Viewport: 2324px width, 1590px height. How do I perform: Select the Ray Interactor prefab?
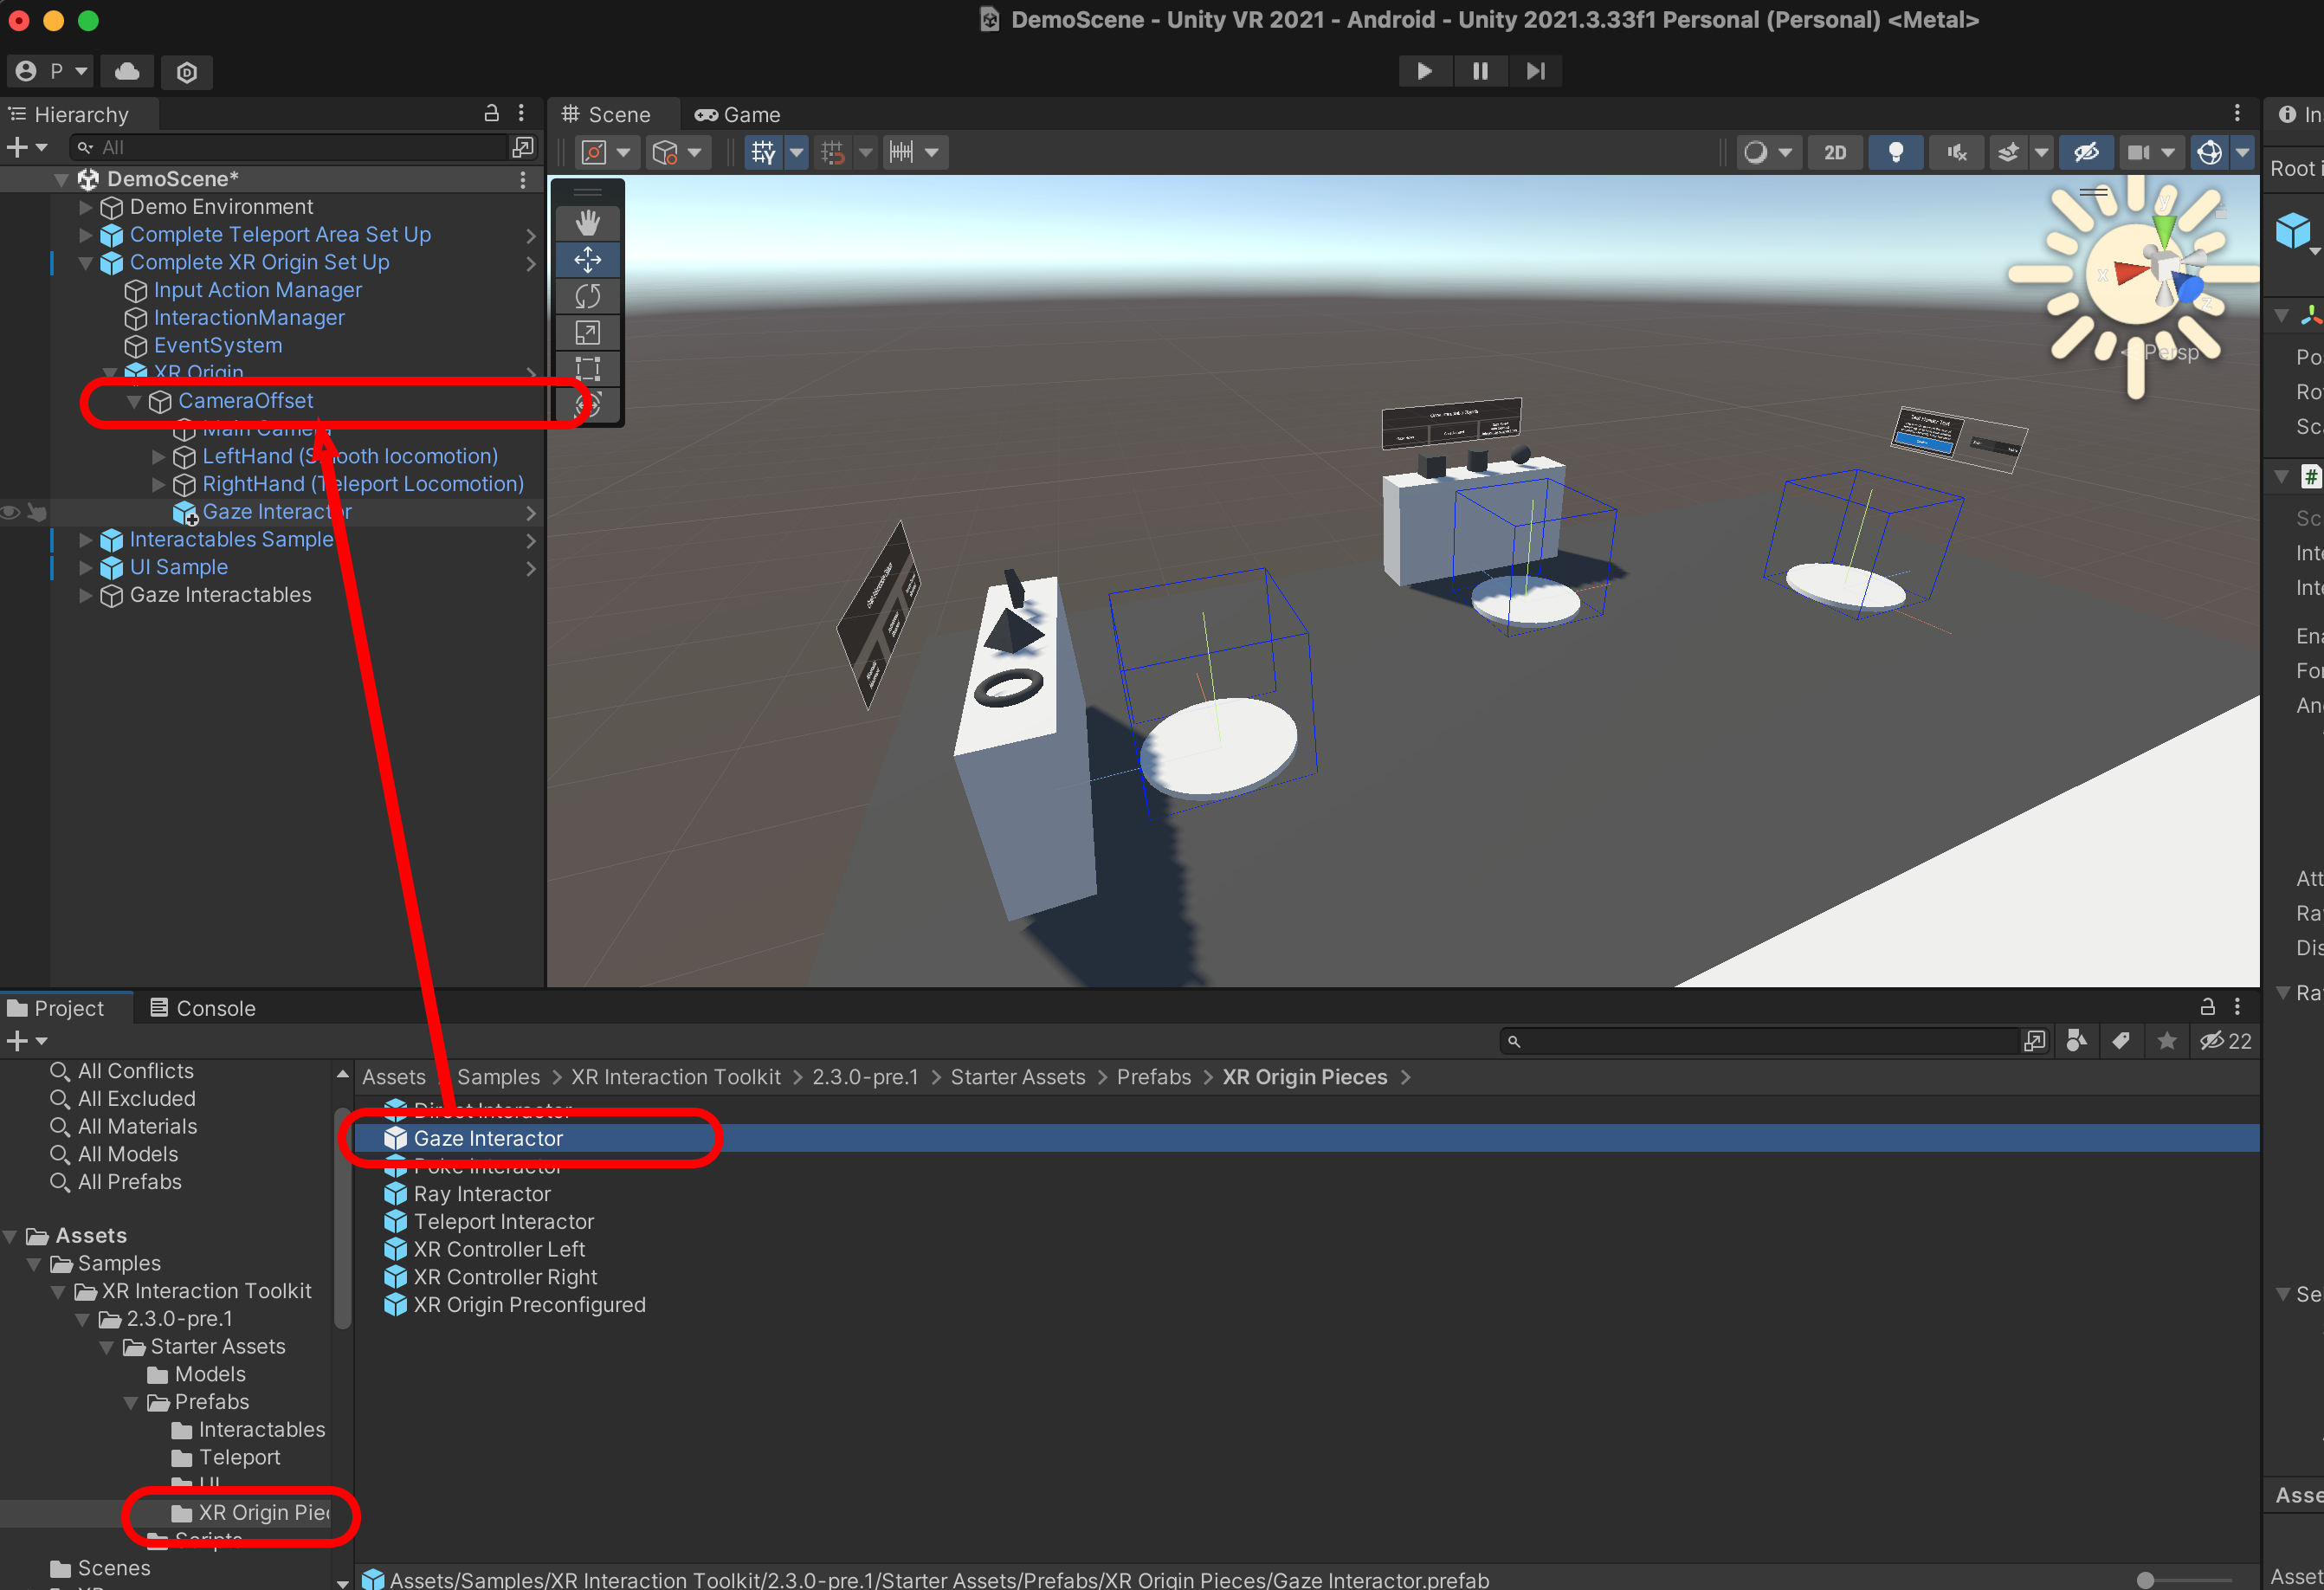click(x=482, y=1194)
